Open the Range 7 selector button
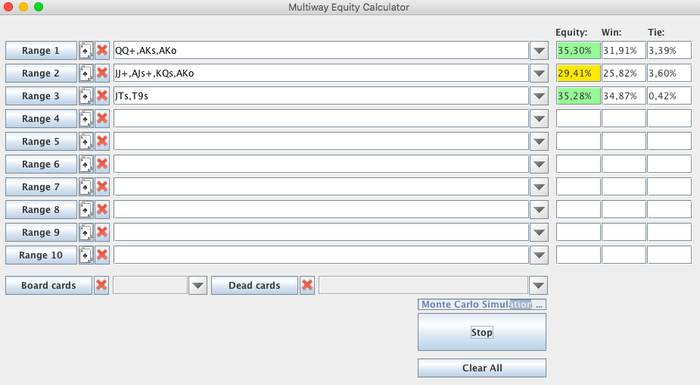 click(x=41, y=187)
